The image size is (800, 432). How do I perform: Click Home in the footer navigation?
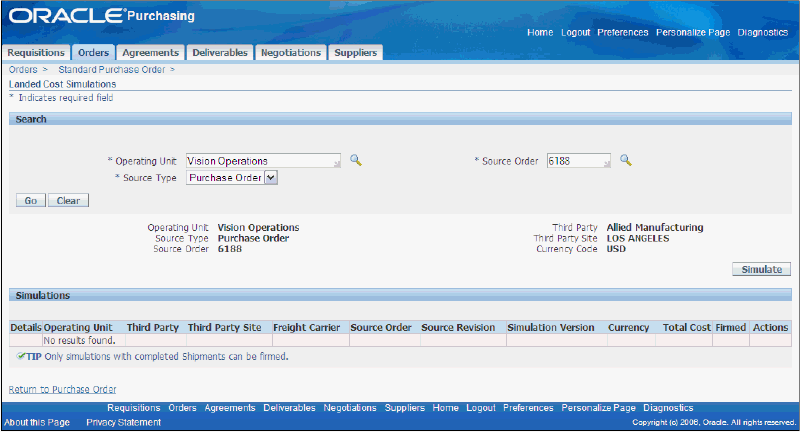[445, 408]
